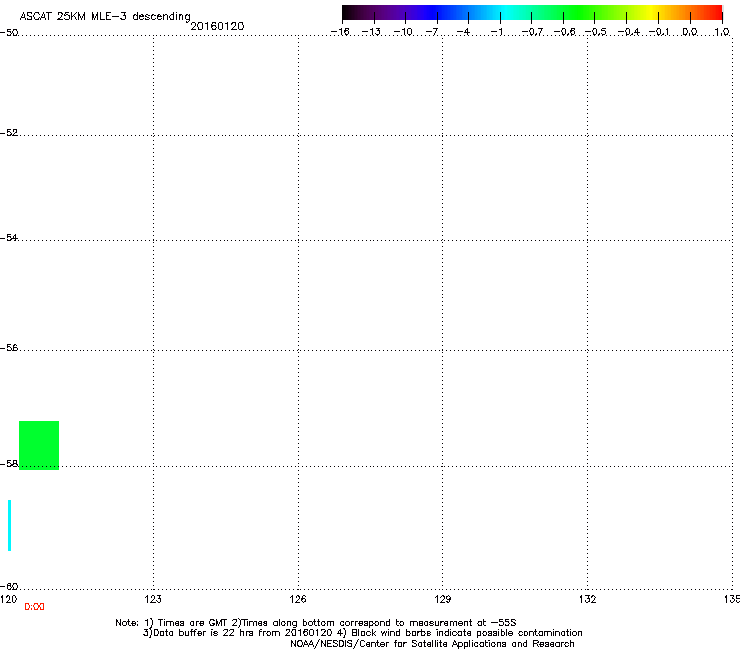740x650 pixels.
Task: Click the cyan vertical bar below the green block
Action: tap(9, 525)
